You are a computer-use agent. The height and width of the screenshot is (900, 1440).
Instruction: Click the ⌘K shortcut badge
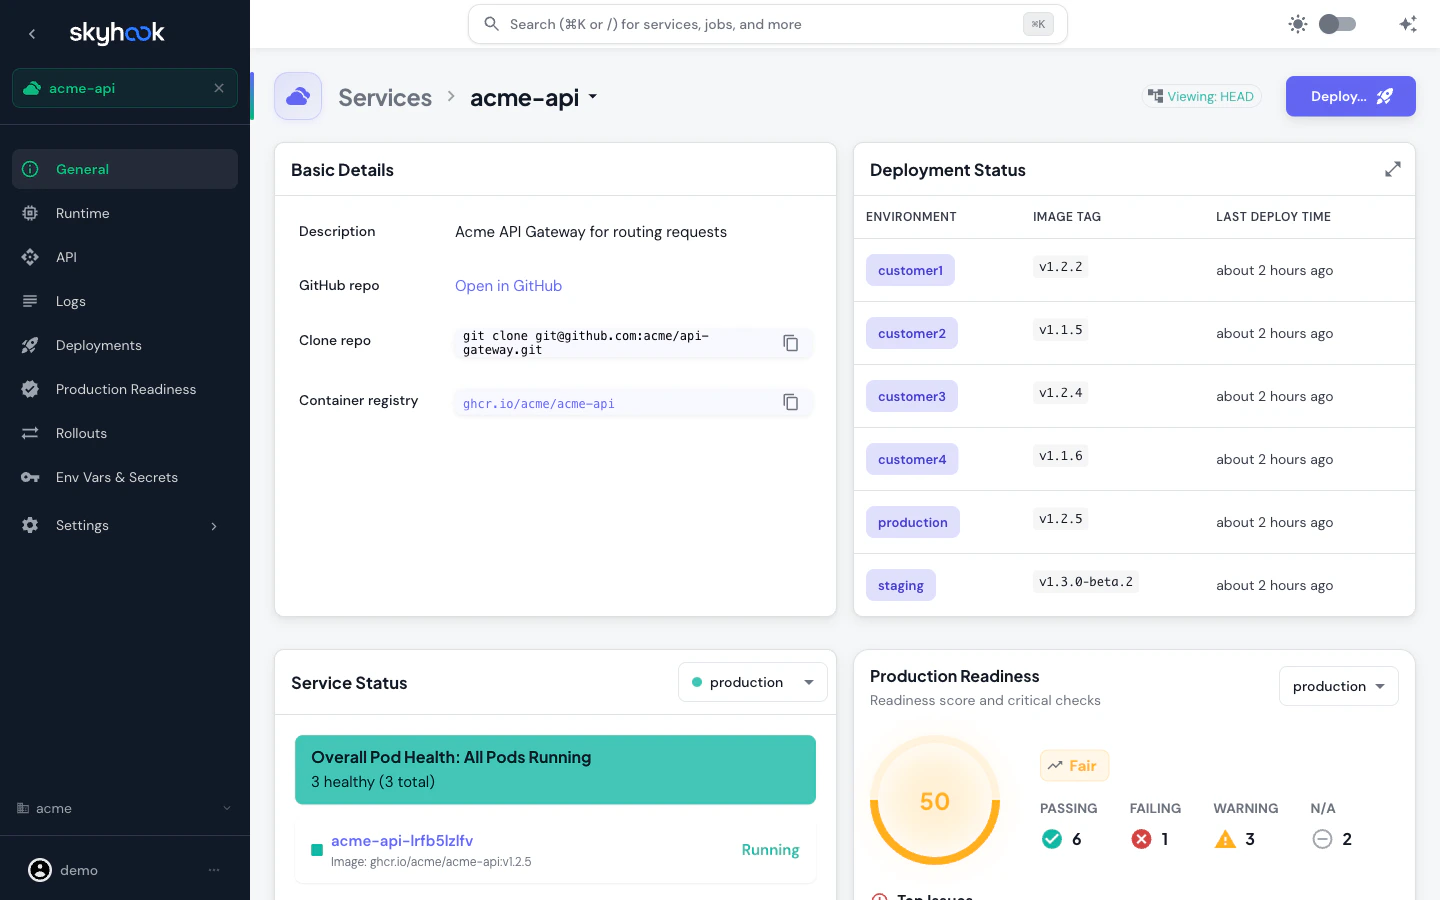[x=1038, y=24]
